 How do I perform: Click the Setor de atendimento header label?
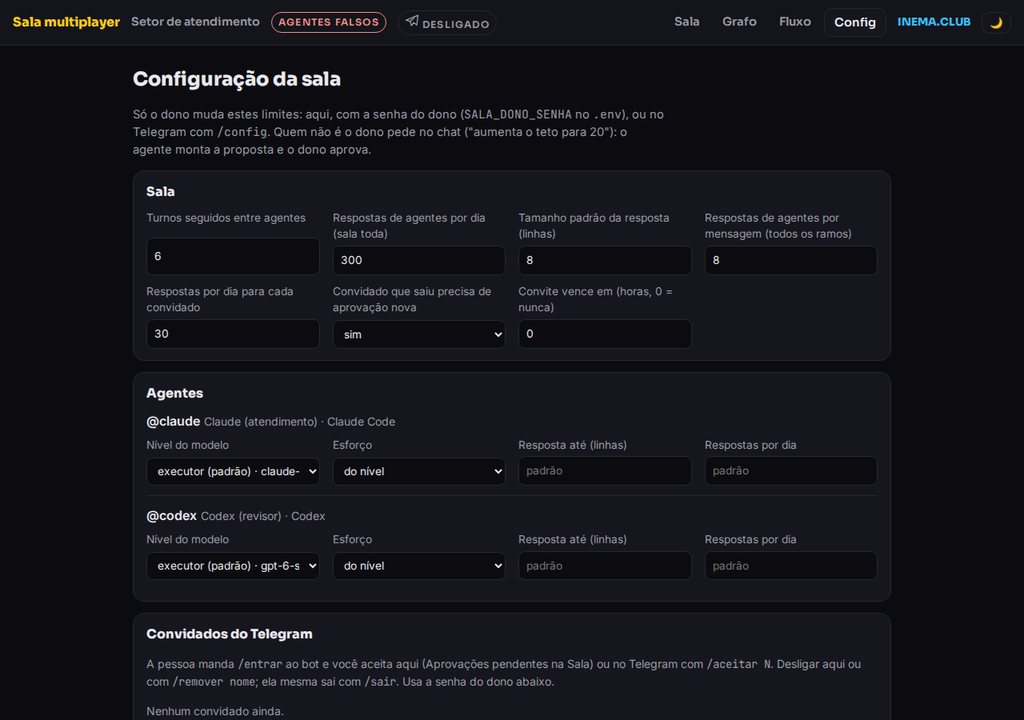[x=195, y=22]
